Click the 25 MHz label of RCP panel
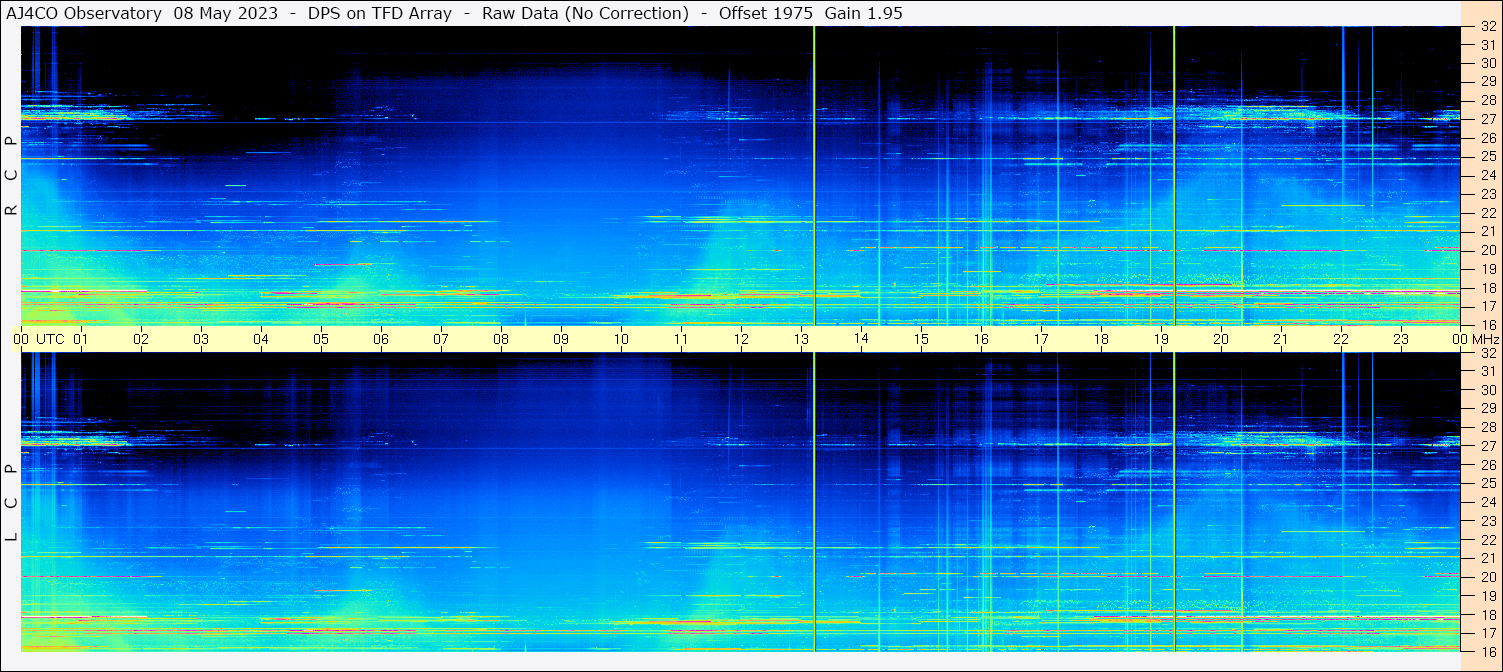 1487,156
